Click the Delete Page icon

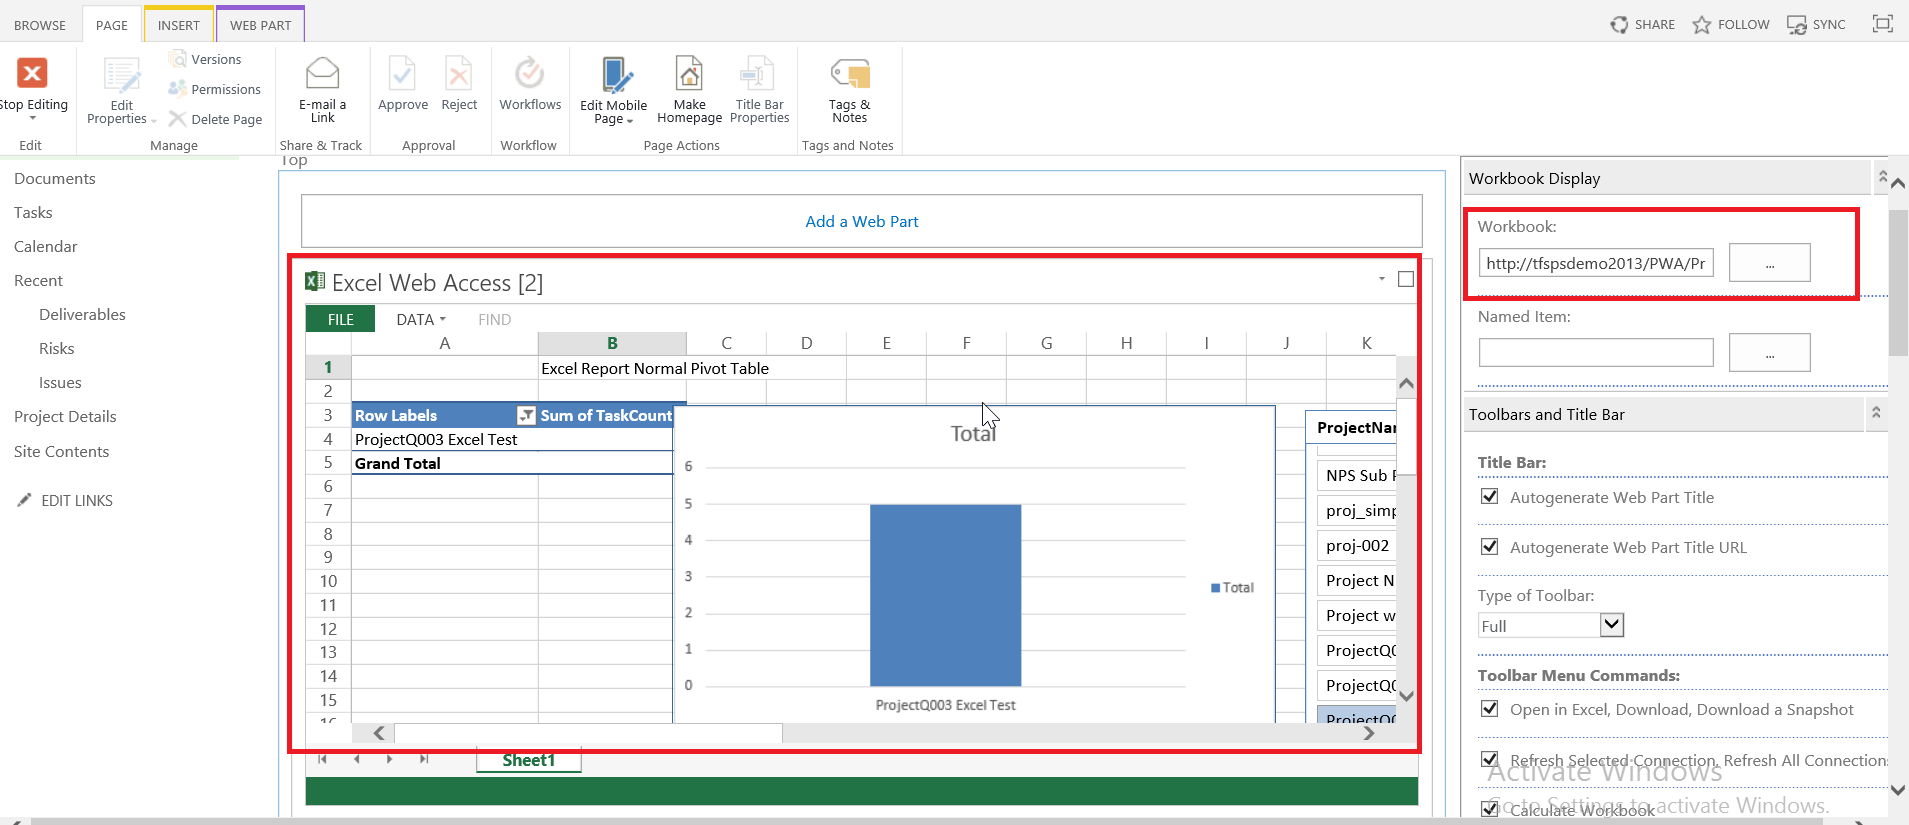(x=178, y=119)
